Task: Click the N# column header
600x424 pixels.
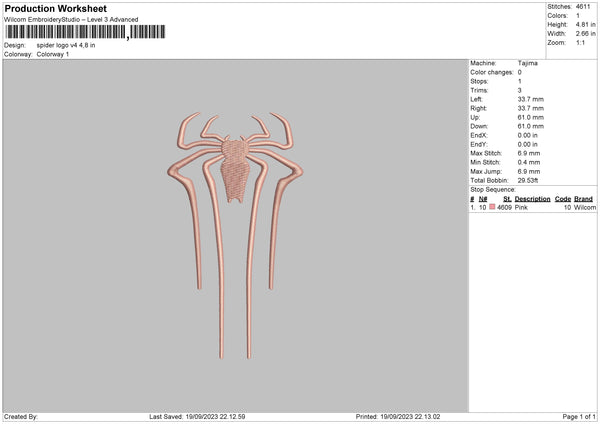Action: click(483, 199)
